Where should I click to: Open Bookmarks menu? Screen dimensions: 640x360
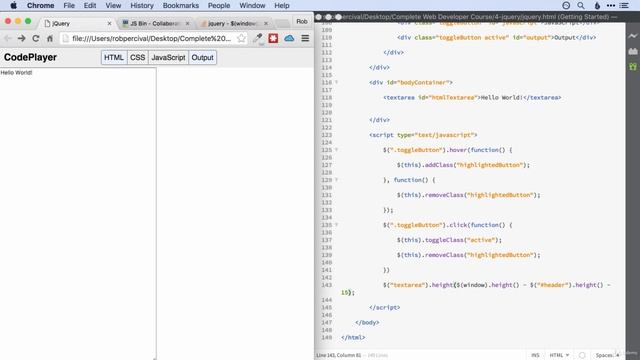180,5
